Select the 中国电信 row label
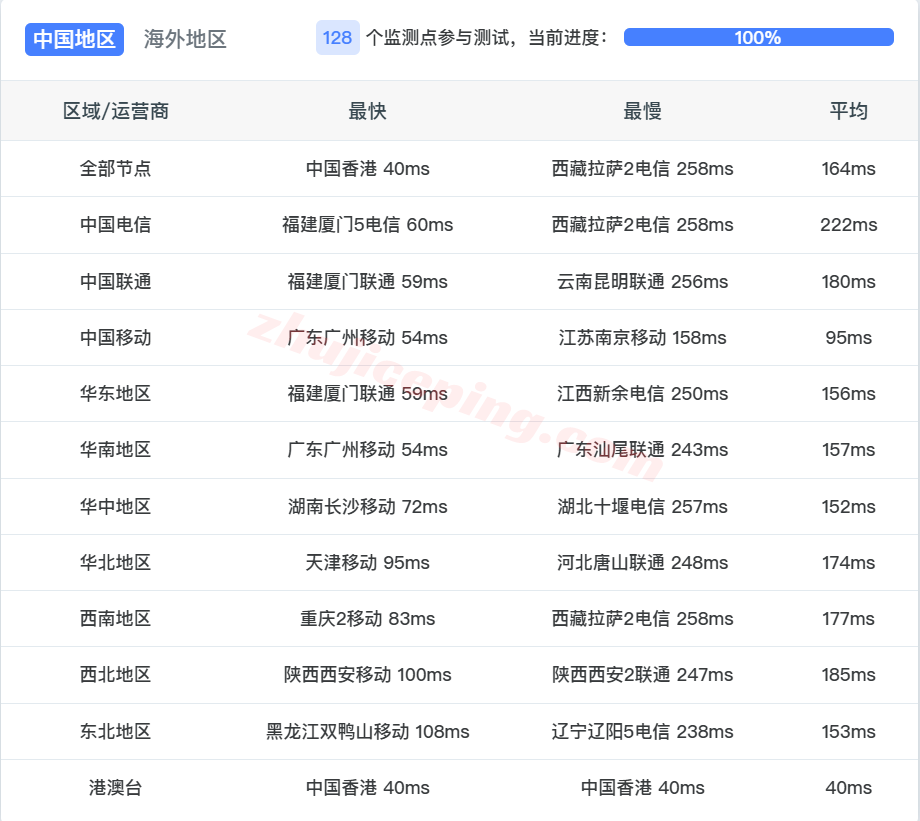 pos(116,224)
